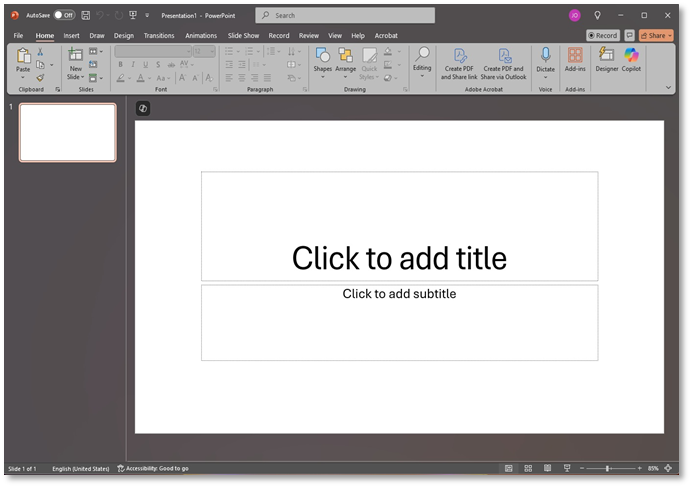Select slide 1 thumbnail
691x487 pixels.
[68, 132]
